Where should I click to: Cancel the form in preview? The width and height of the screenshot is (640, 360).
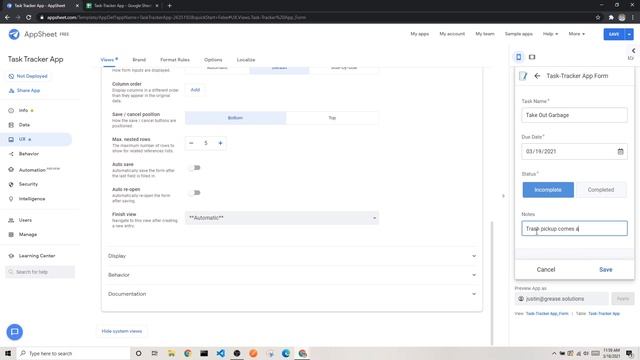click(x=546, y=269)
